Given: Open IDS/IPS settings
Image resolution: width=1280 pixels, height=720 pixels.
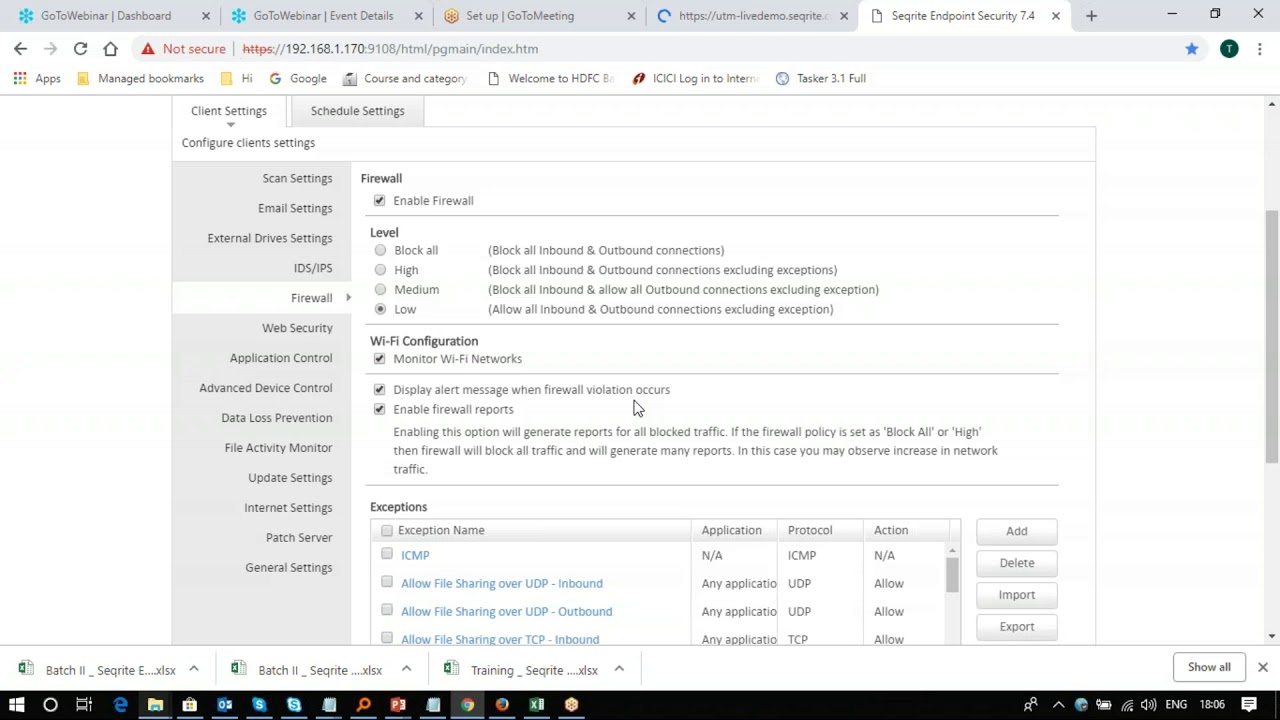Looking at the screenshot, I should pyautogui.click(x=313, y=268).
